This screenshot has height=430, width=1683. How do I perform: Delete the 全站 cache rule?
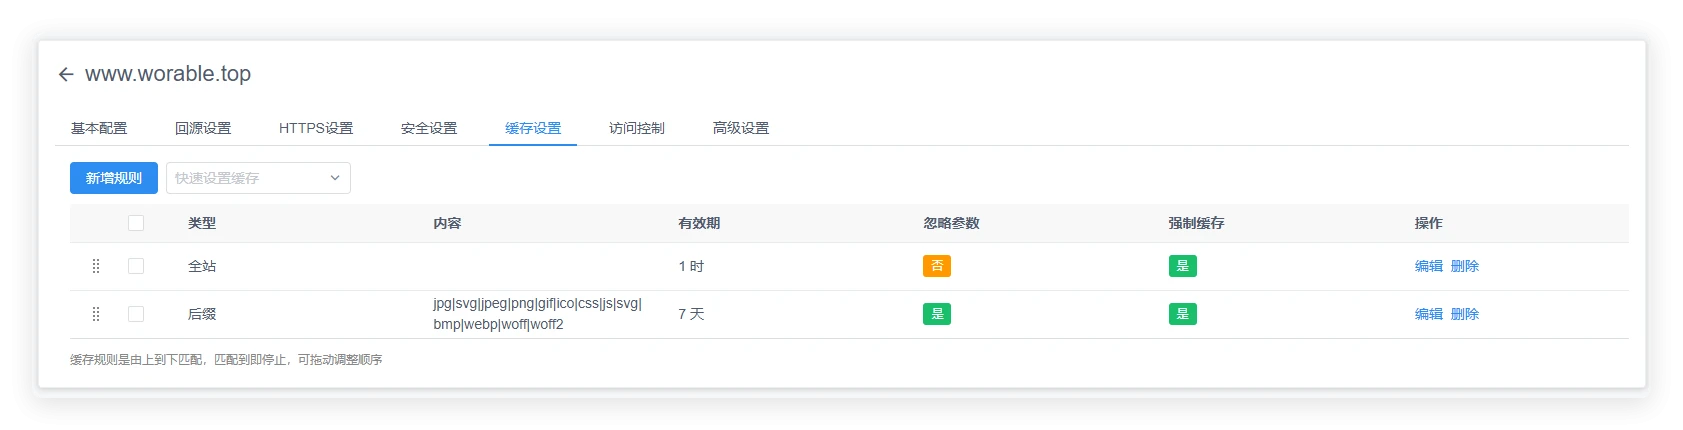[1465, 266]
